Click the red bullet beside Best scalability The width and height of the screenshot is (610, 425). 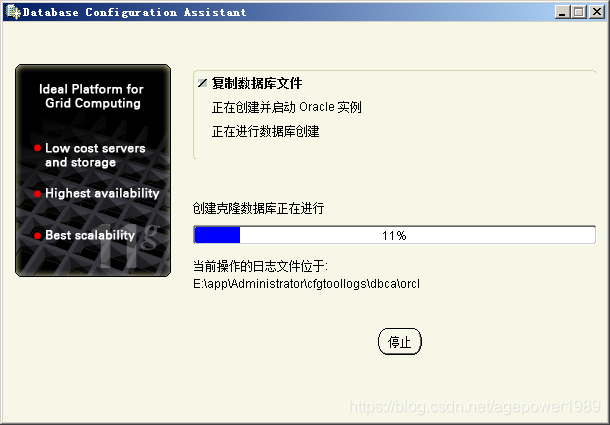[x=38, y=235]
